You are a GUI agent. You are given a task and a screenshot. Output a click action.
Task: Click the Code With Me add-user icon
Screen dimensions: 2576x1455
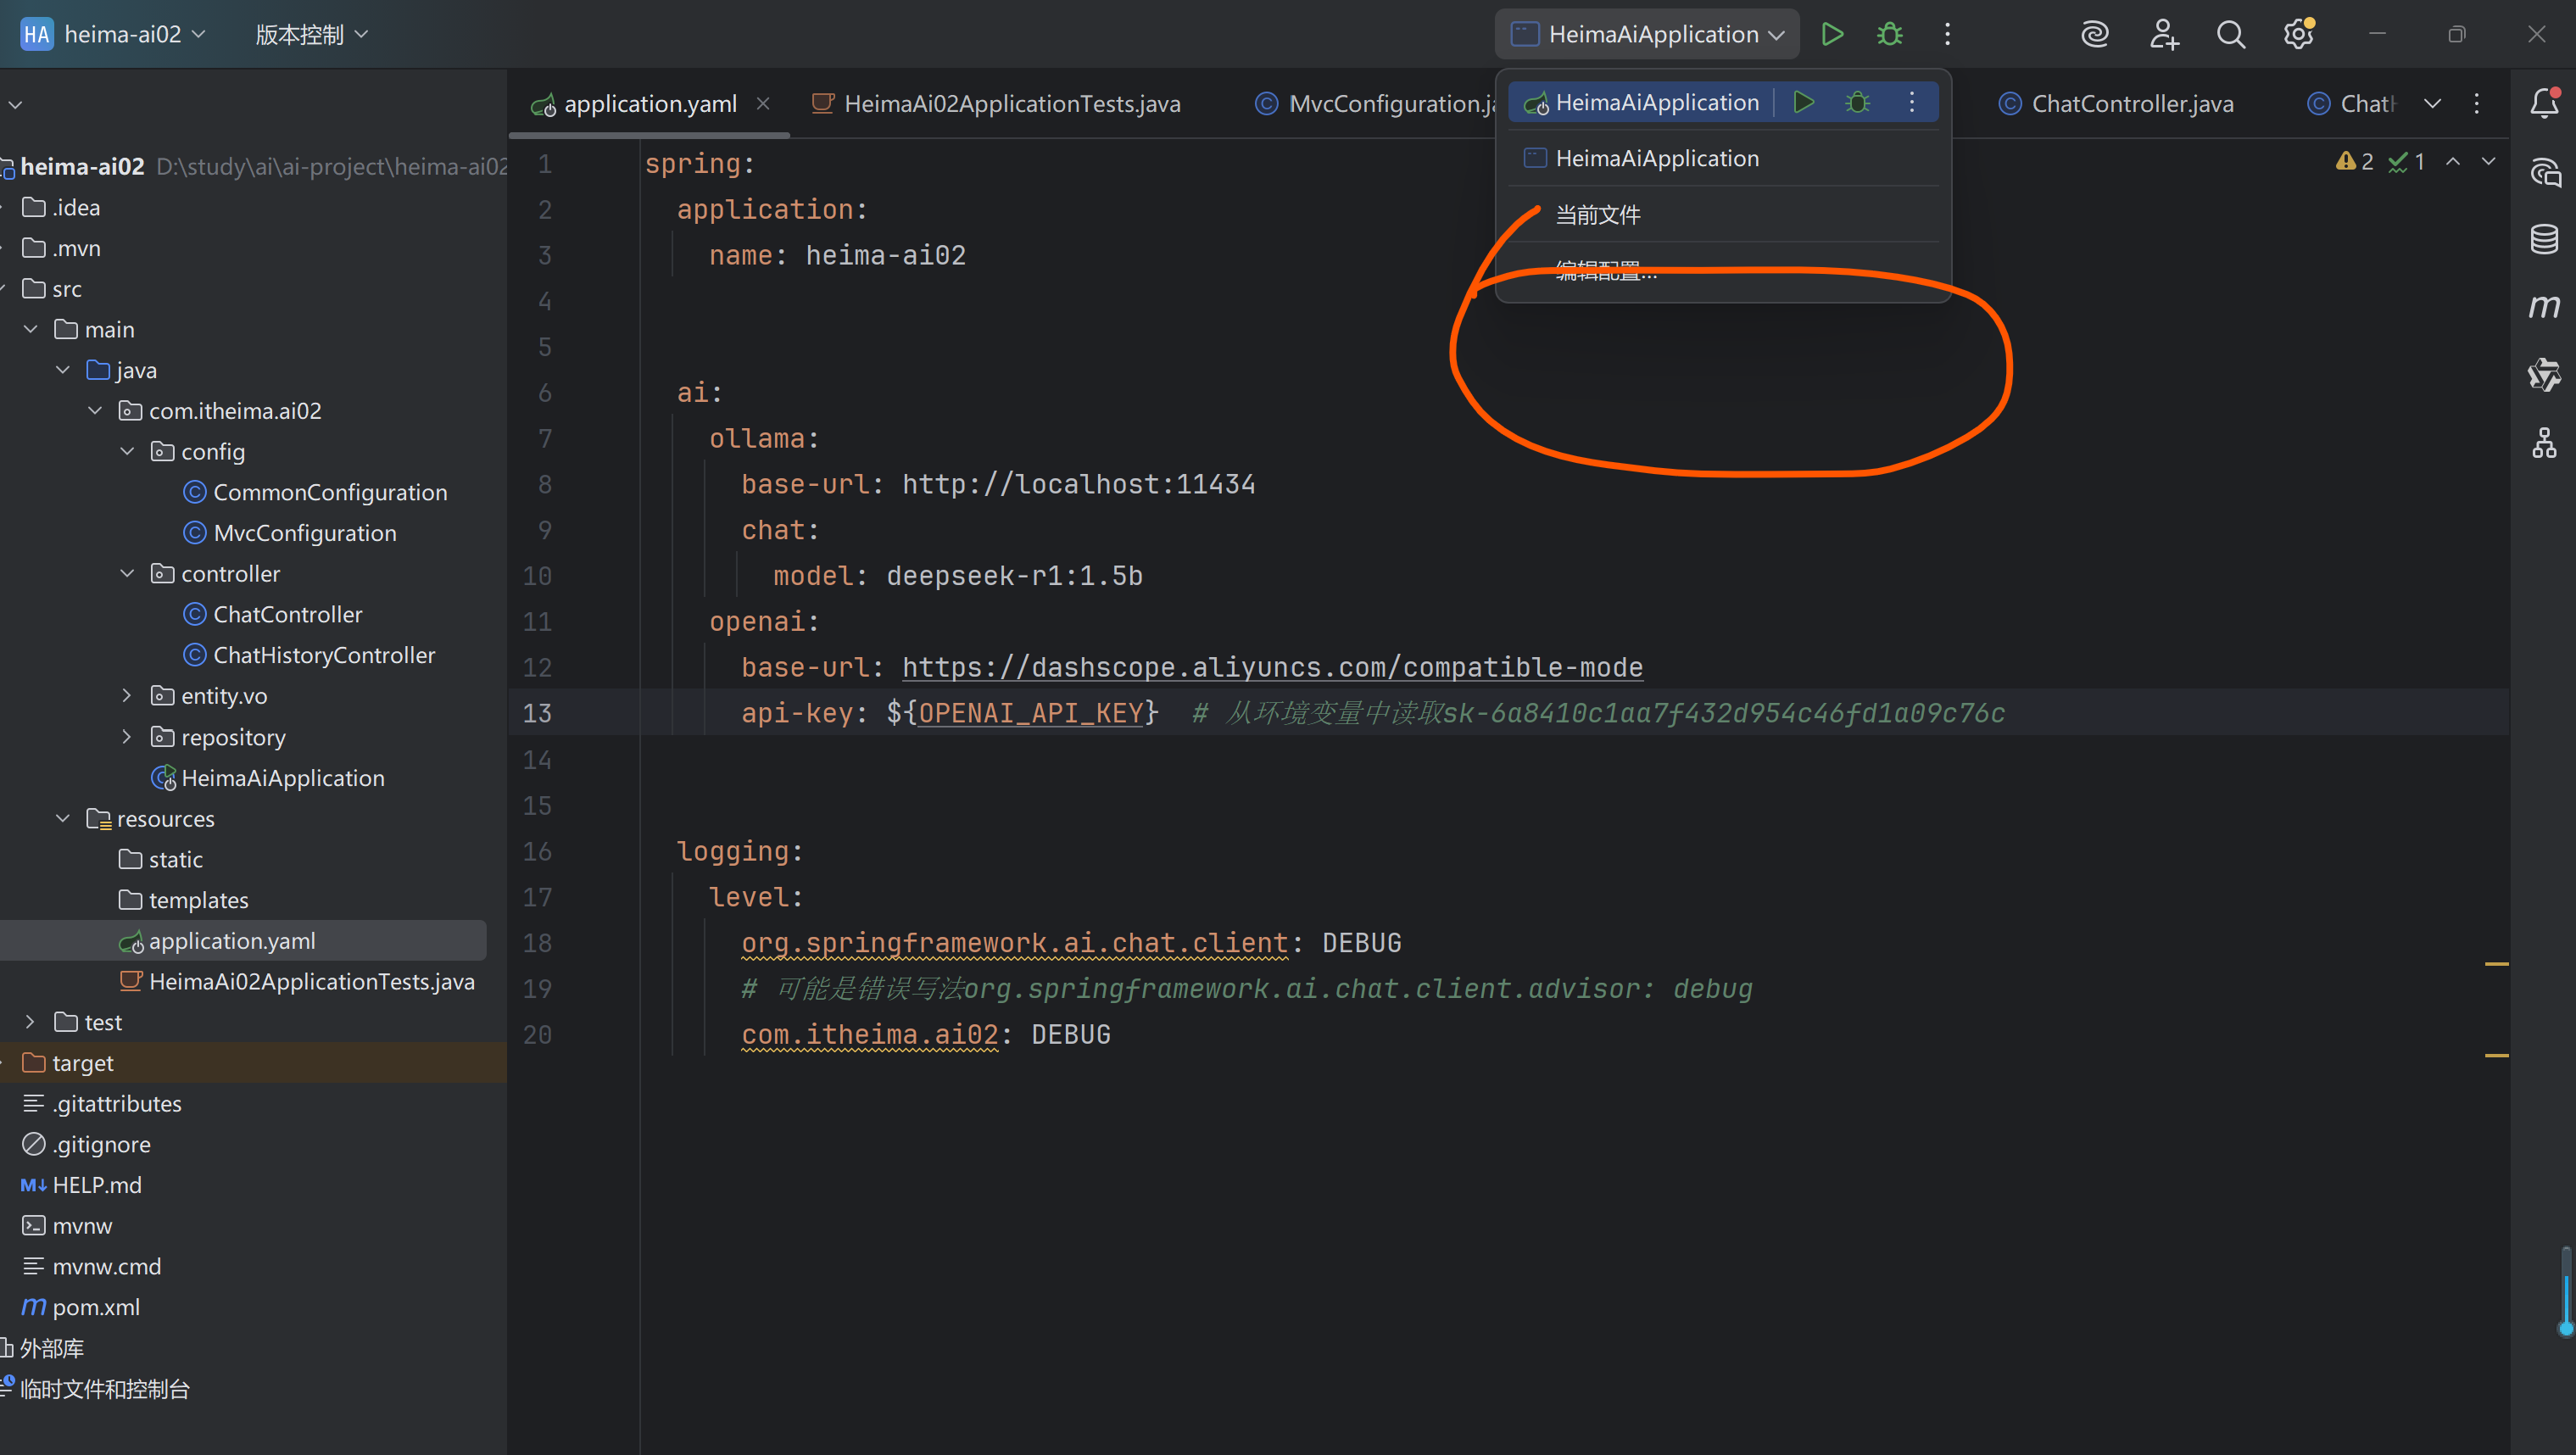2163,35
